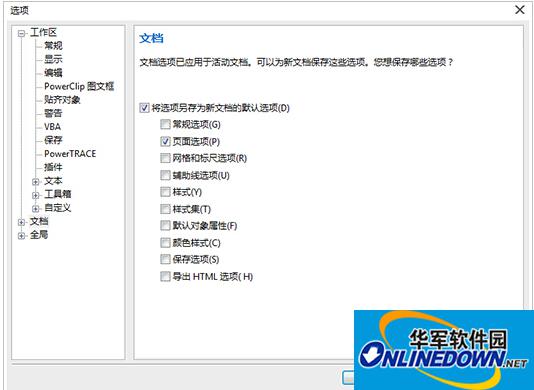This screenshot has width=534, height=390.
Task: Close the 选项 dialog window
Action: 520,10
